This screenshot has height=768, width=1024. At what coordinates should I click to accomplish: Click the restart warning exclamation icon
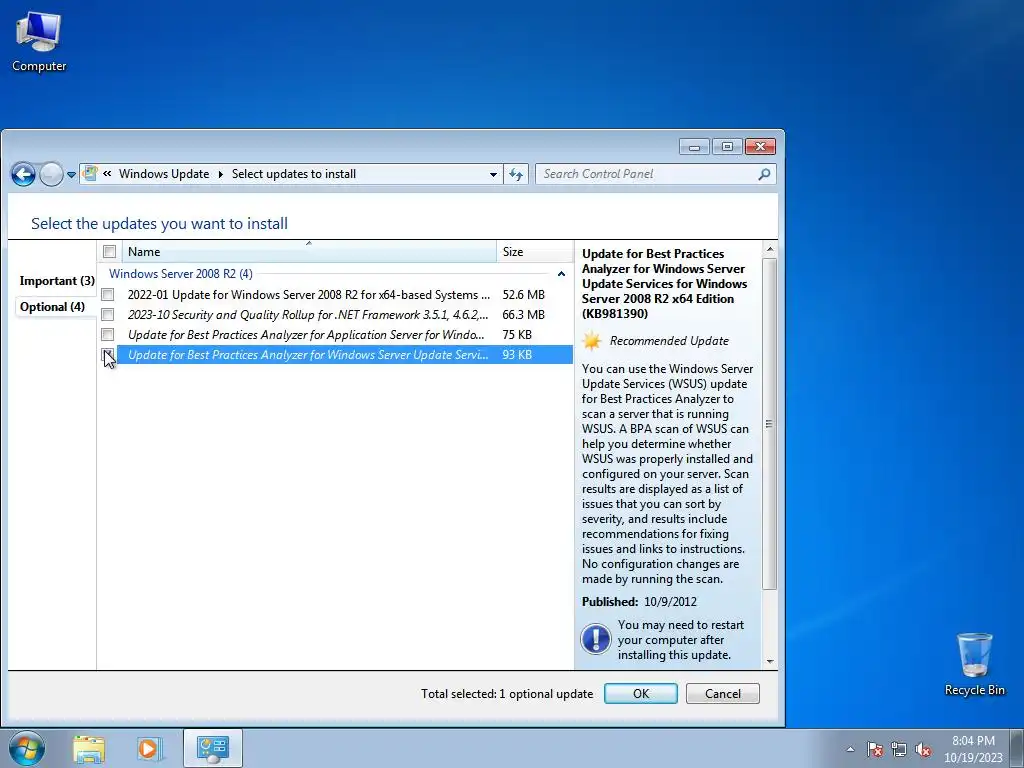596,638
